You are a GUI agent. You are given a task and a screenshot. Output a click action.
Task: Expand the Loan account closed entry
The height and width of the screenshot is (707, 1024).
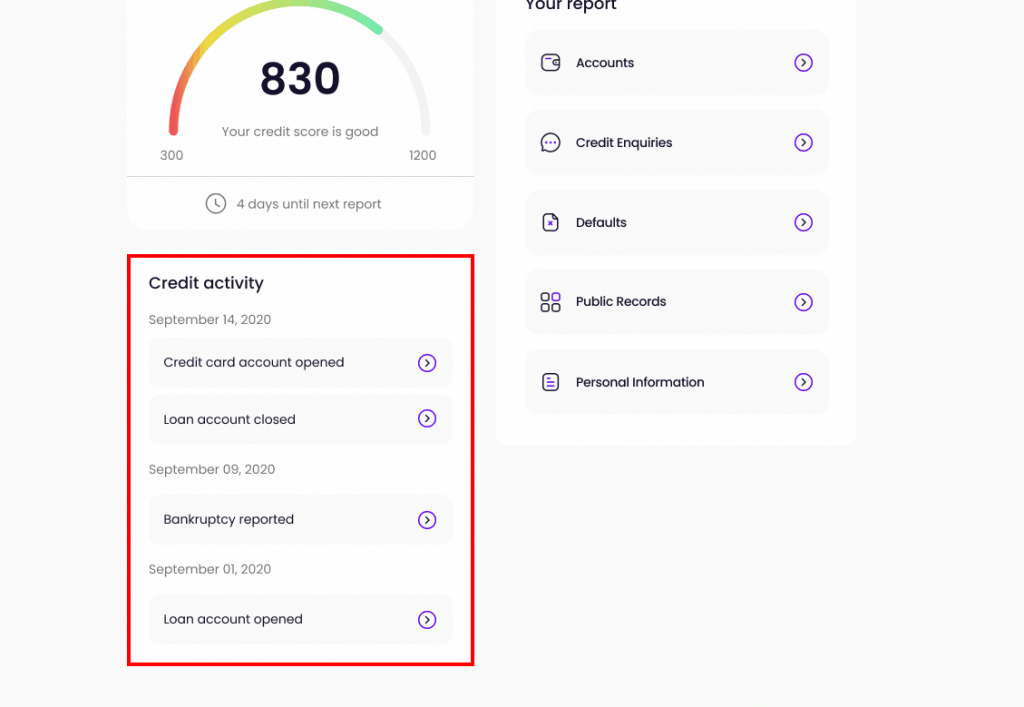click(x=427, y=419)
